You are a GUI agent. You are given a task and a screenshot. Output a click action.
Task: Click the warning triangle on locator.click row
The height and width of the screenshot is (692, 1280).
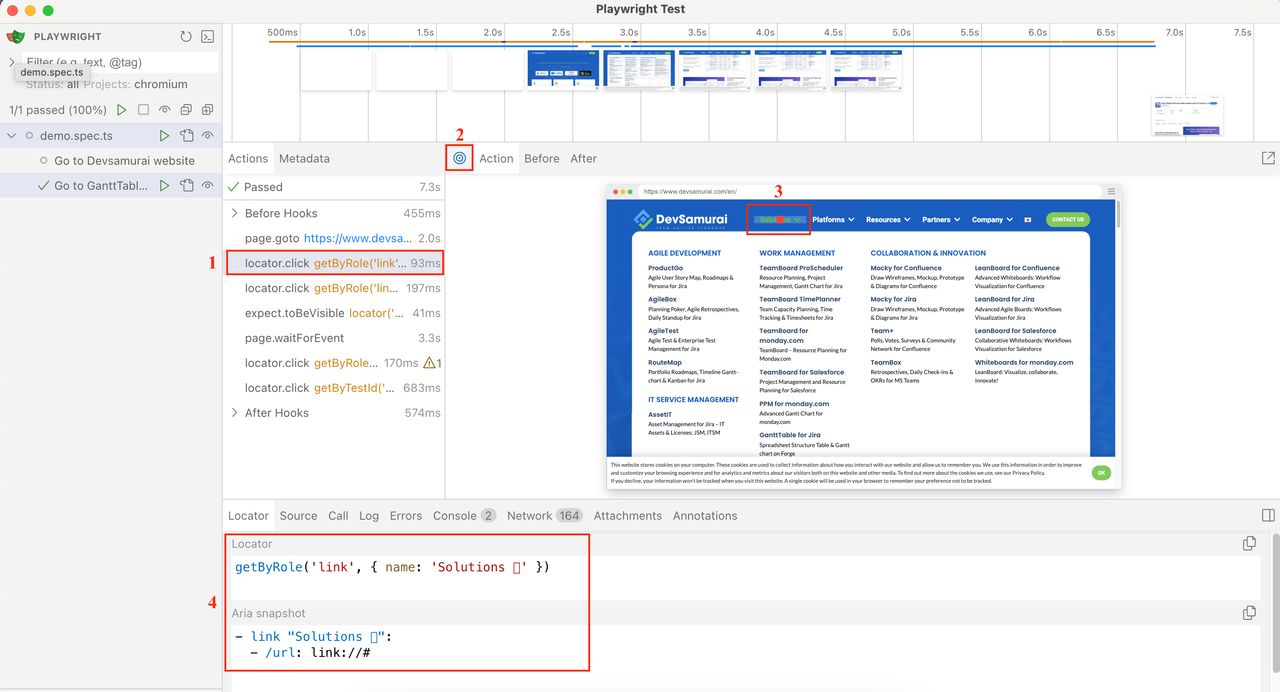[430, 363]
